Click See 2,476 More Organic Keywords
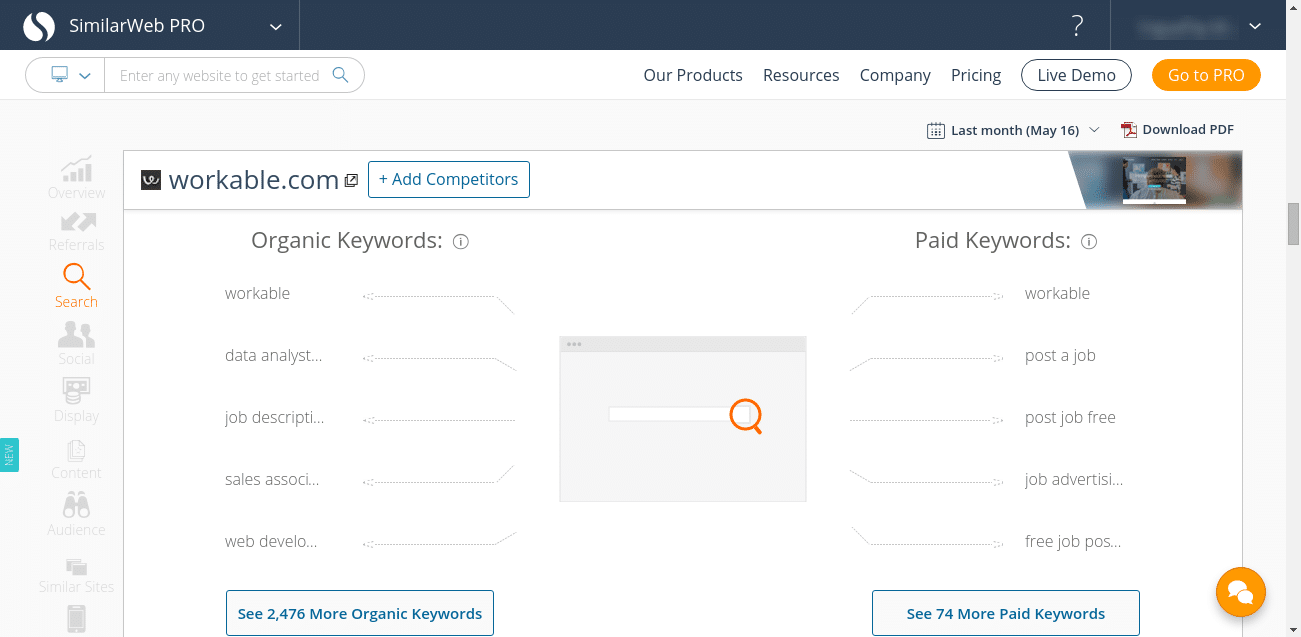 pos(360,613)
